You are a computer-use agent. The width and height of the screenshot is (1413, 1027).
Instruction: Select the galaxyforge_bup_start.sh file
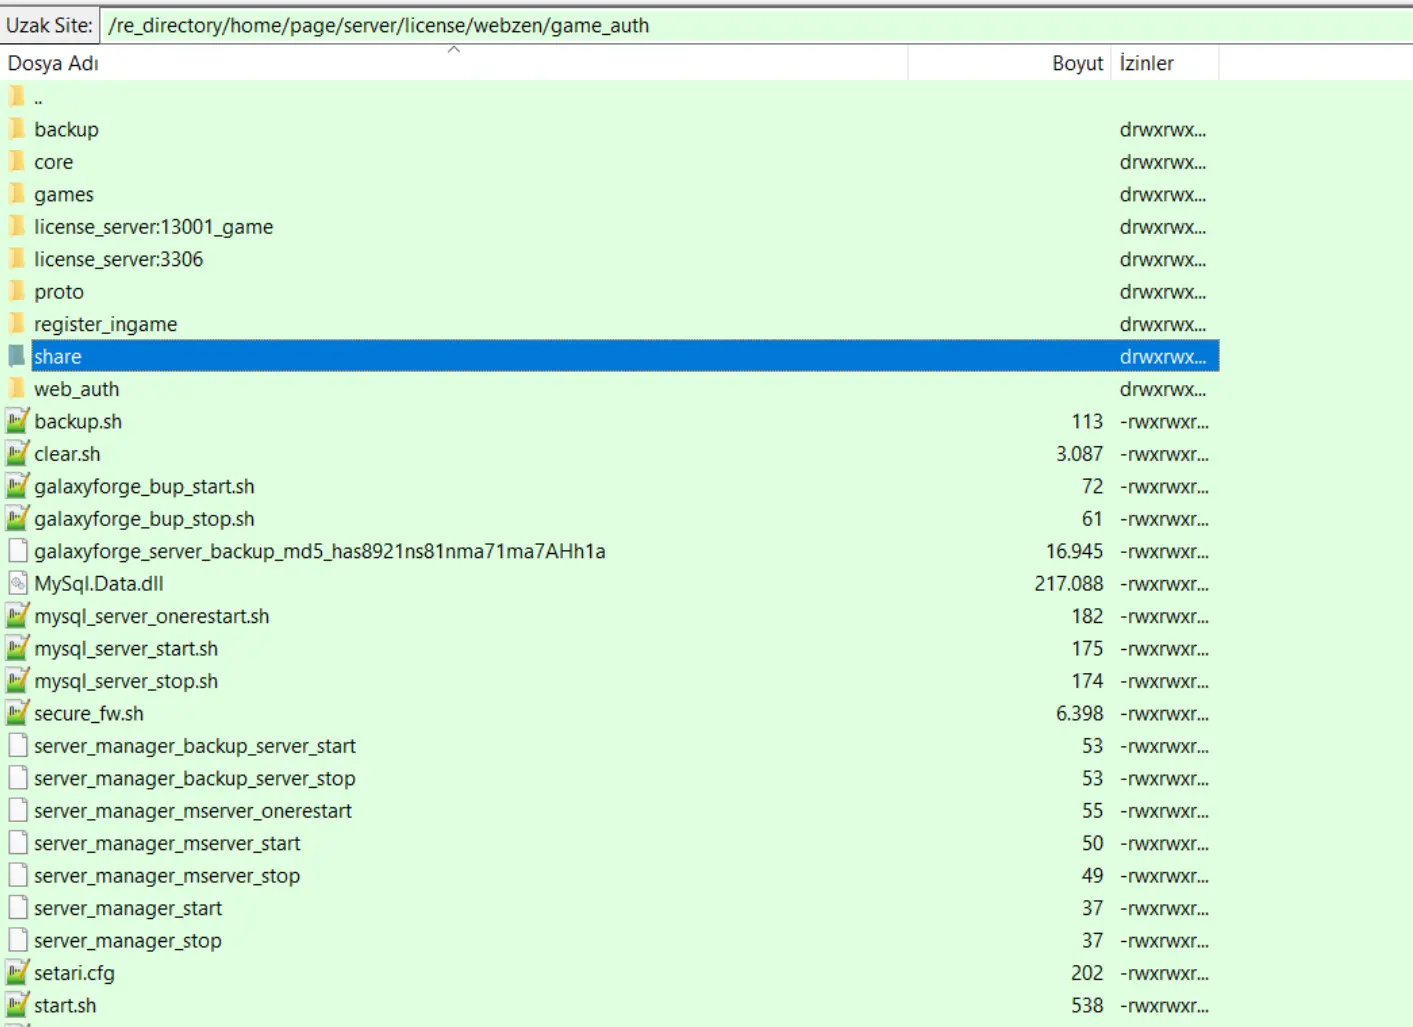click(144, 487)
